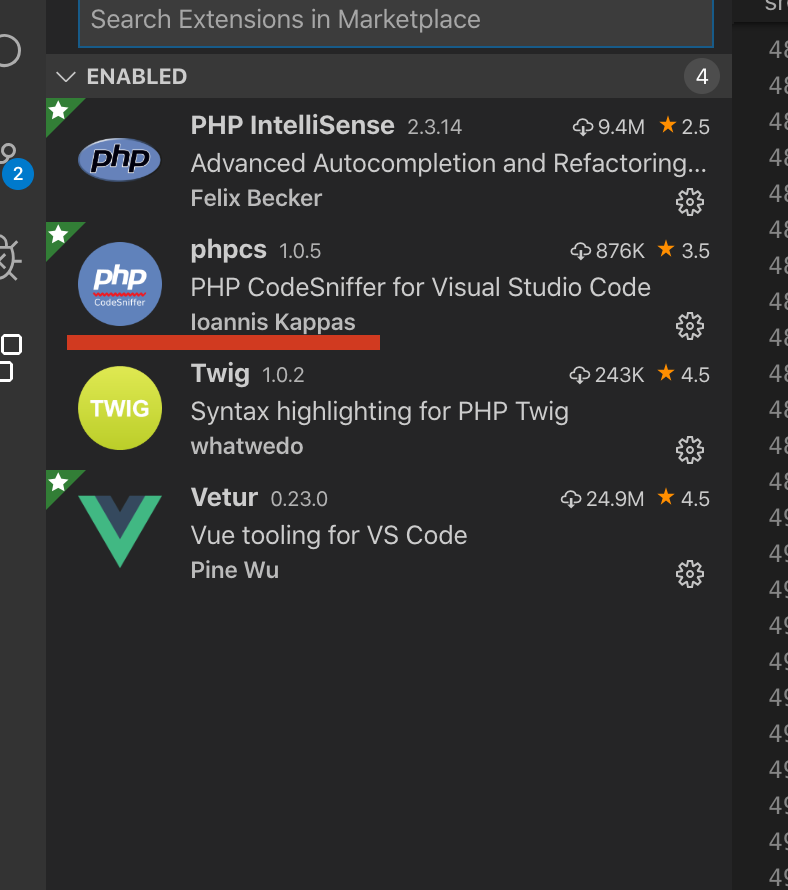Select the Vetur extension title

224,498
